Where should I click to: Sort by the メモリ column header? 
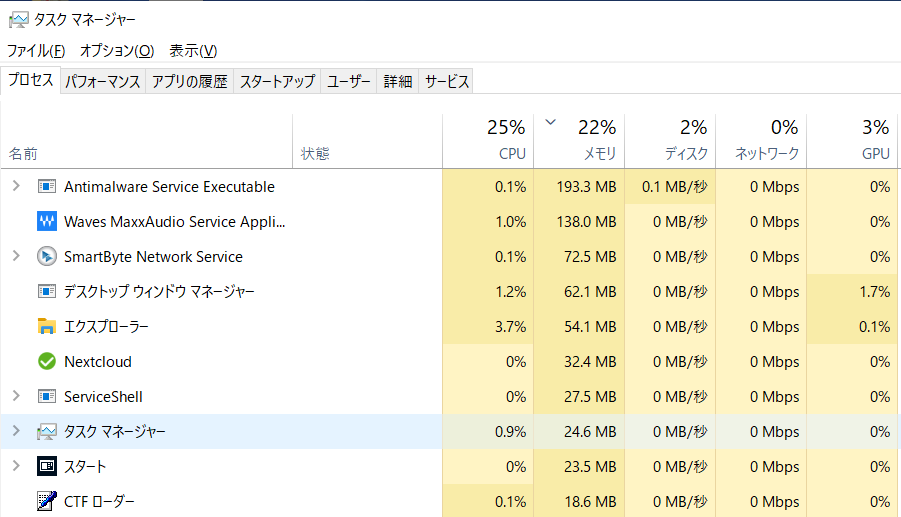[x=579, y=141]
